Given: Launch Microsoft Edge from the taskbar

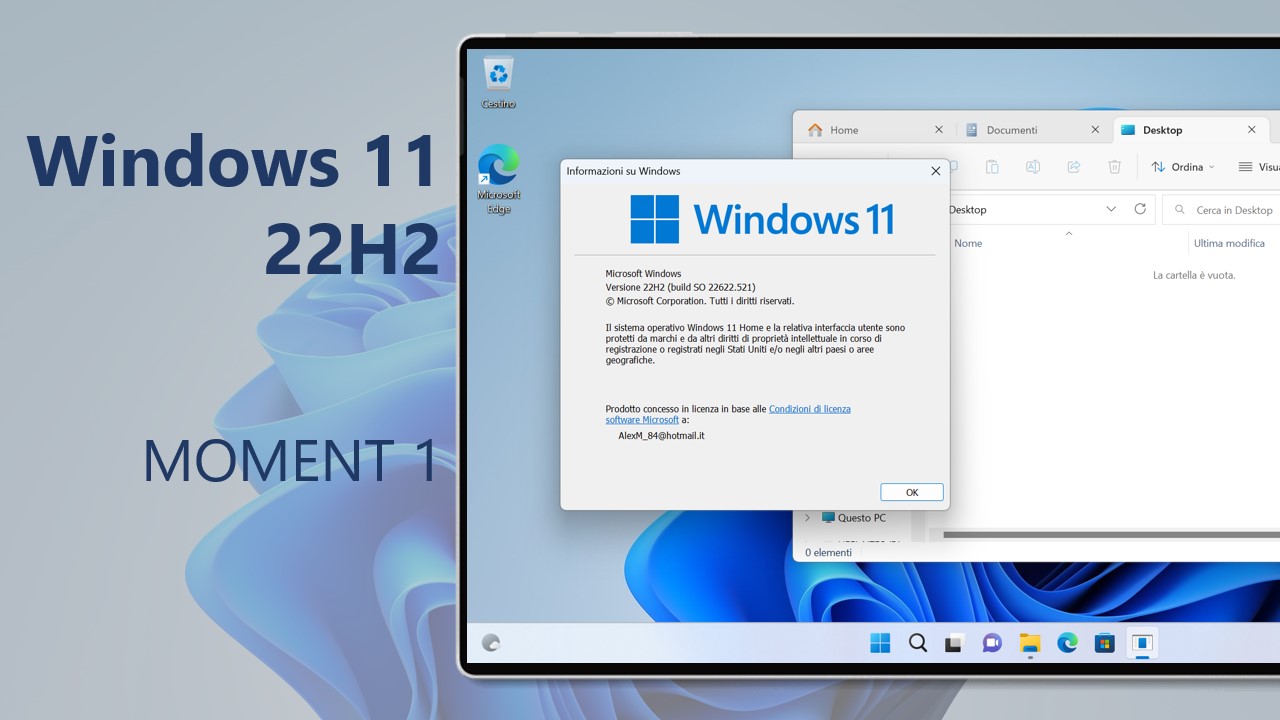Looking at the screenshot, I should (x=1067, y=643).
